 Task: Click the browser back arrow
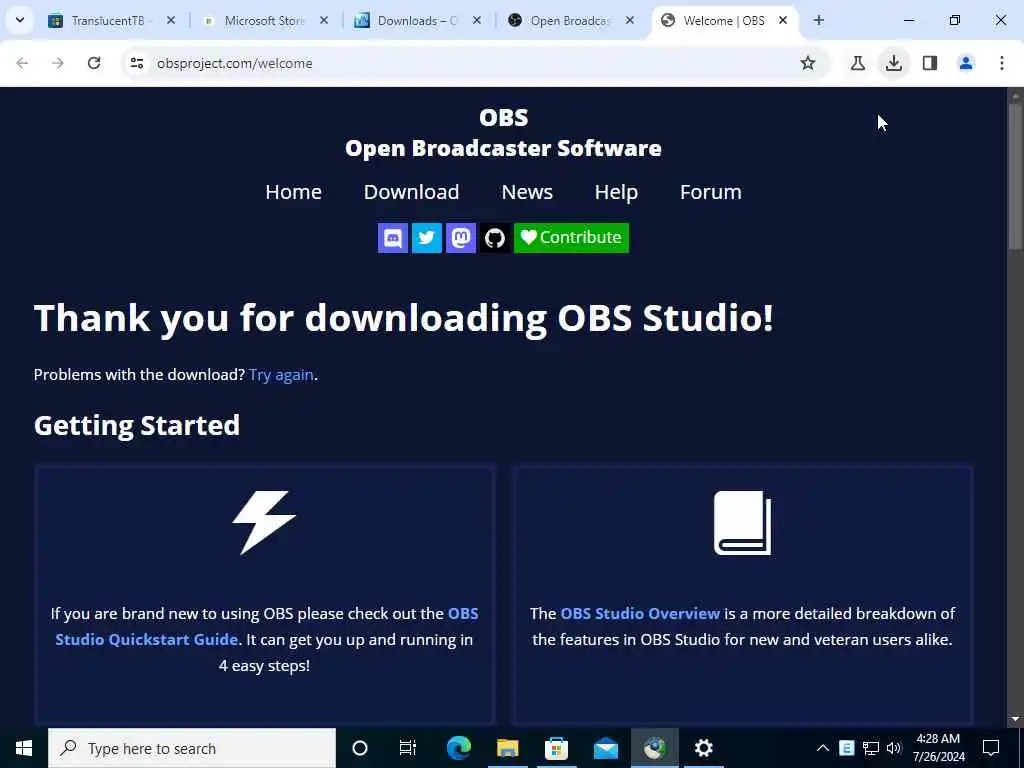[x=22, y=63]
